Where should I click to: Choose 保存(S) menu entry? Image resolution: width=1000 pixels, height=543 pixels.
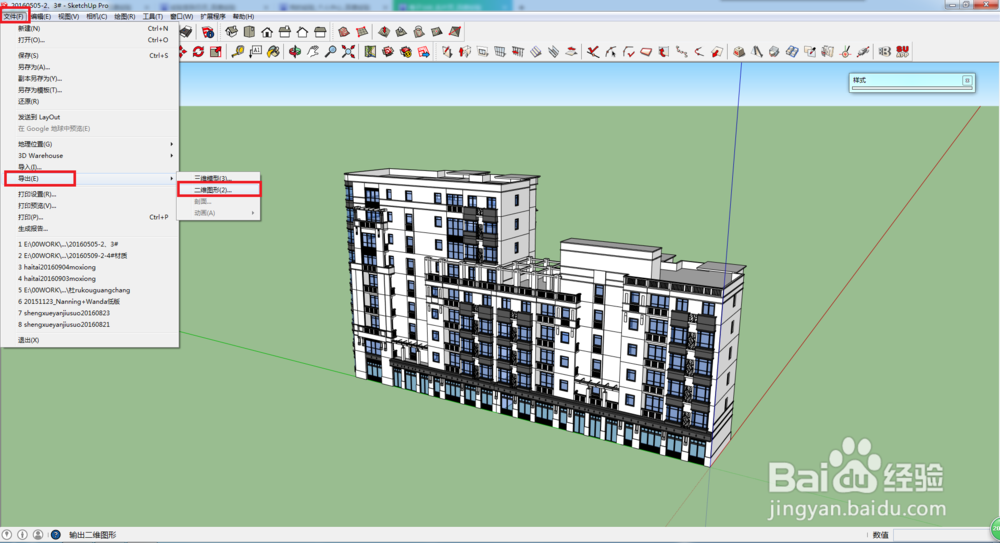tap(89, 56)
